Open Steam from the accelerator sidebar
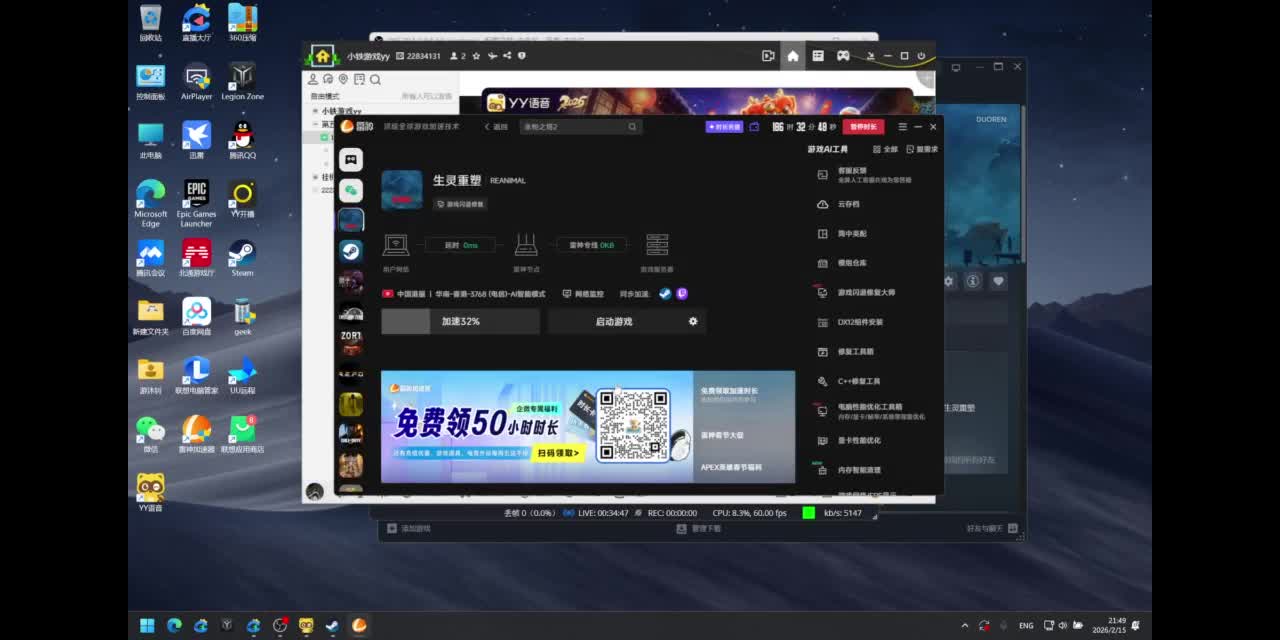This screenshot has height=640, width=1280. point(350,250)
